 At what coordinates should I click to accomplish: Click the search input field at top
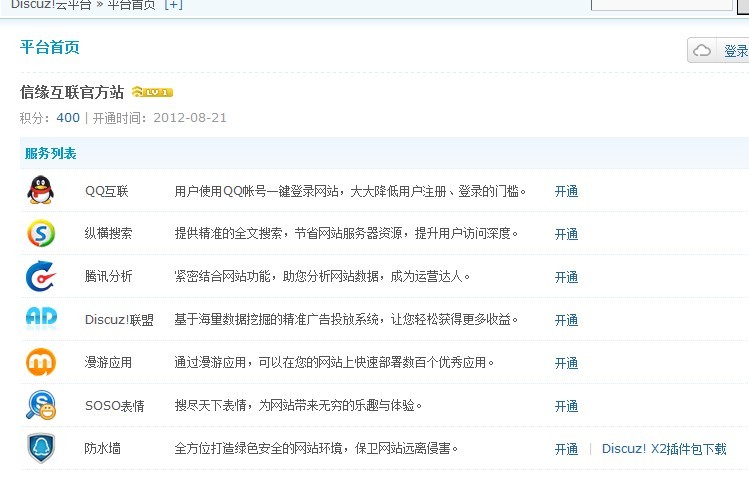click(662, 5)
